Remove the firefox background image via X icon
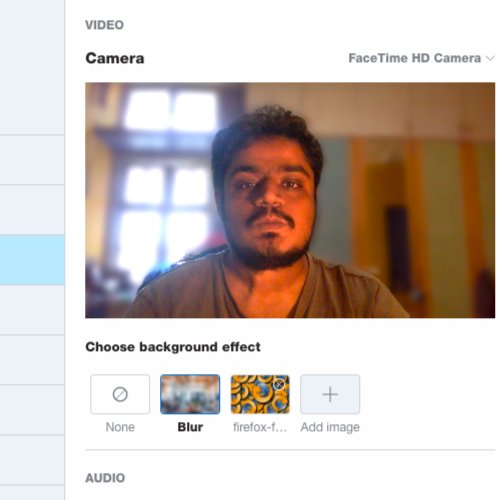Viewport: 500px width, 500px height. (279, 384)
